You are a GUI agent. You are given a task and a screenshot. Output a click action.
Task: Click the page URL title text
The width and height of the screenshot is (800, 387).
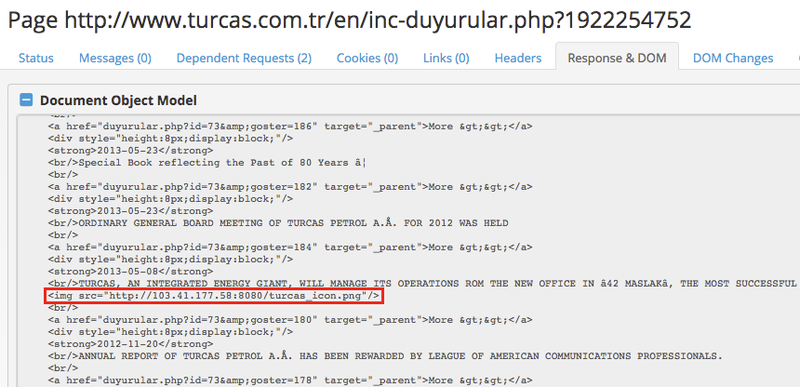click(x=349, y=20)
